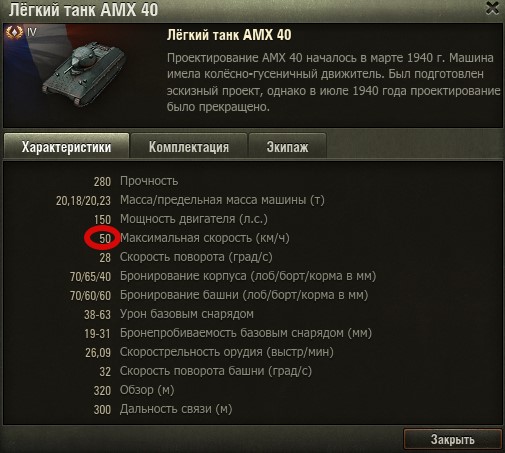Open the Комплектация tab
The width and height of the screenshot is (505, 453).
[x=189, y=147]
